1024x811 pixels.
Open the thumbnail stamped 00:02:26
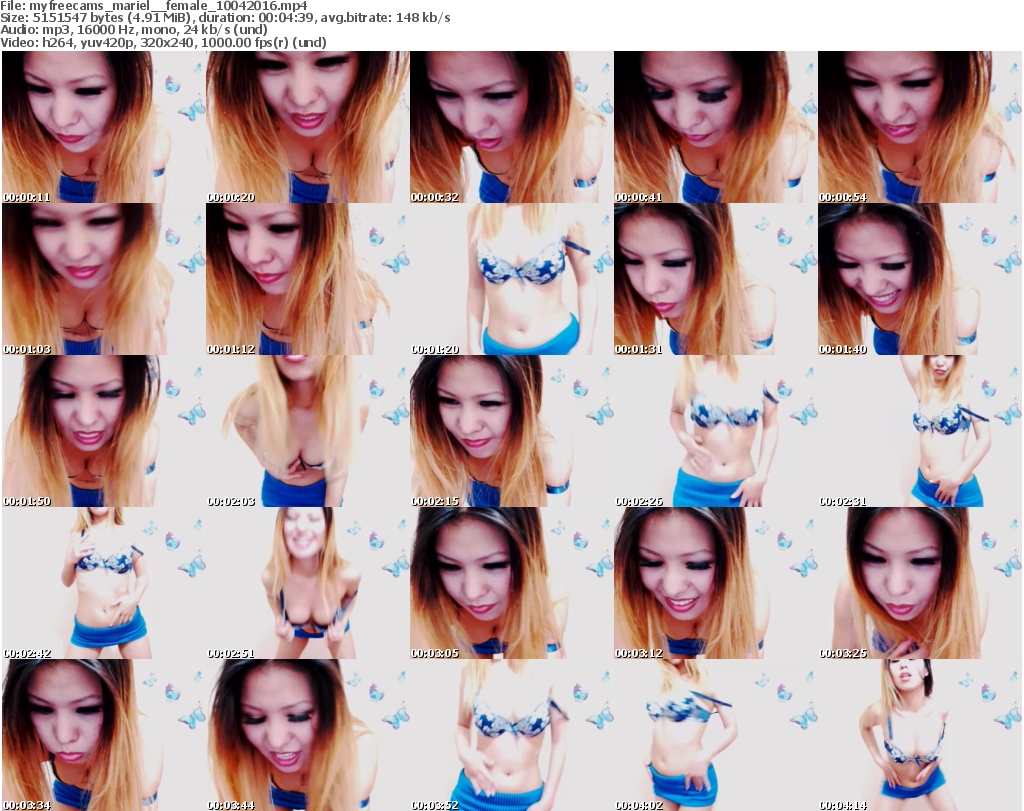click(715, 431)
